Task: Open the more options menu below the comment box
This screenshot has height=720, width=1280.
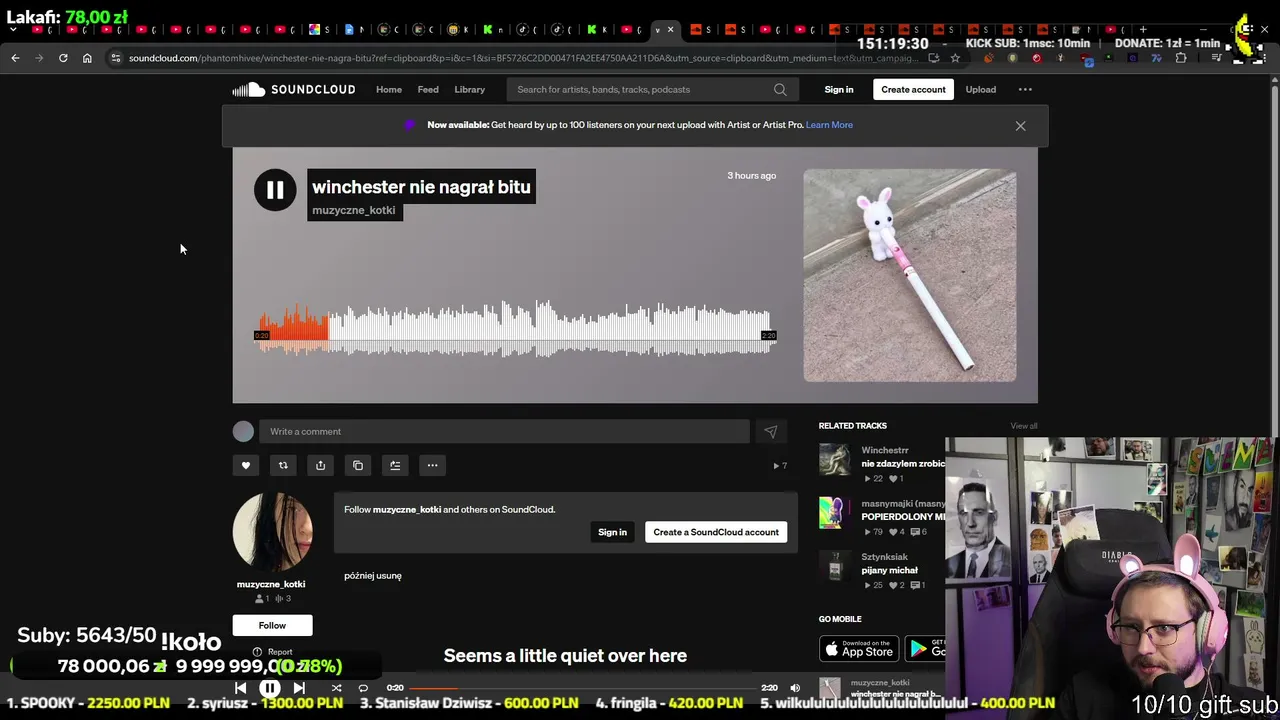Action: (432, 465)
